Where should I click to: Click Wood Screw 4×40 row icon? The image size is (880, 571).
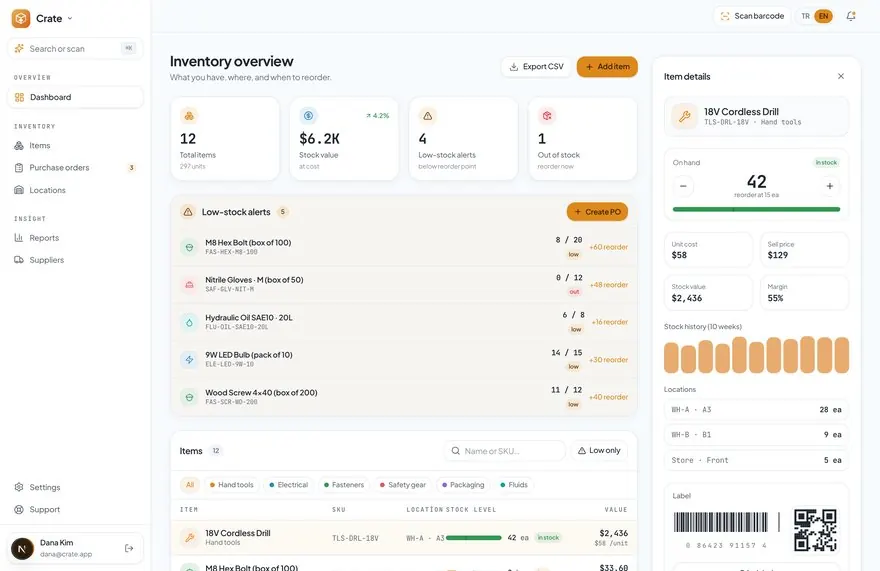190,397
